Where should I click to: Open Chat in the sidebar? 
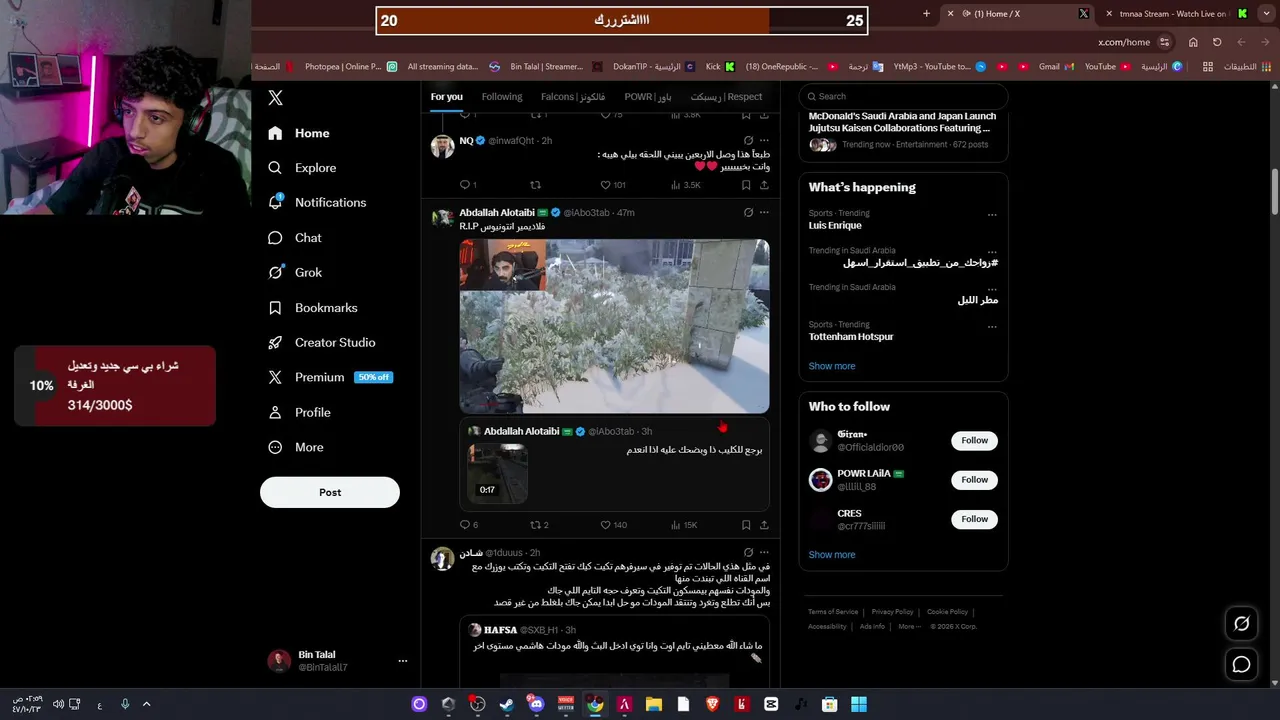coord(295,238)
